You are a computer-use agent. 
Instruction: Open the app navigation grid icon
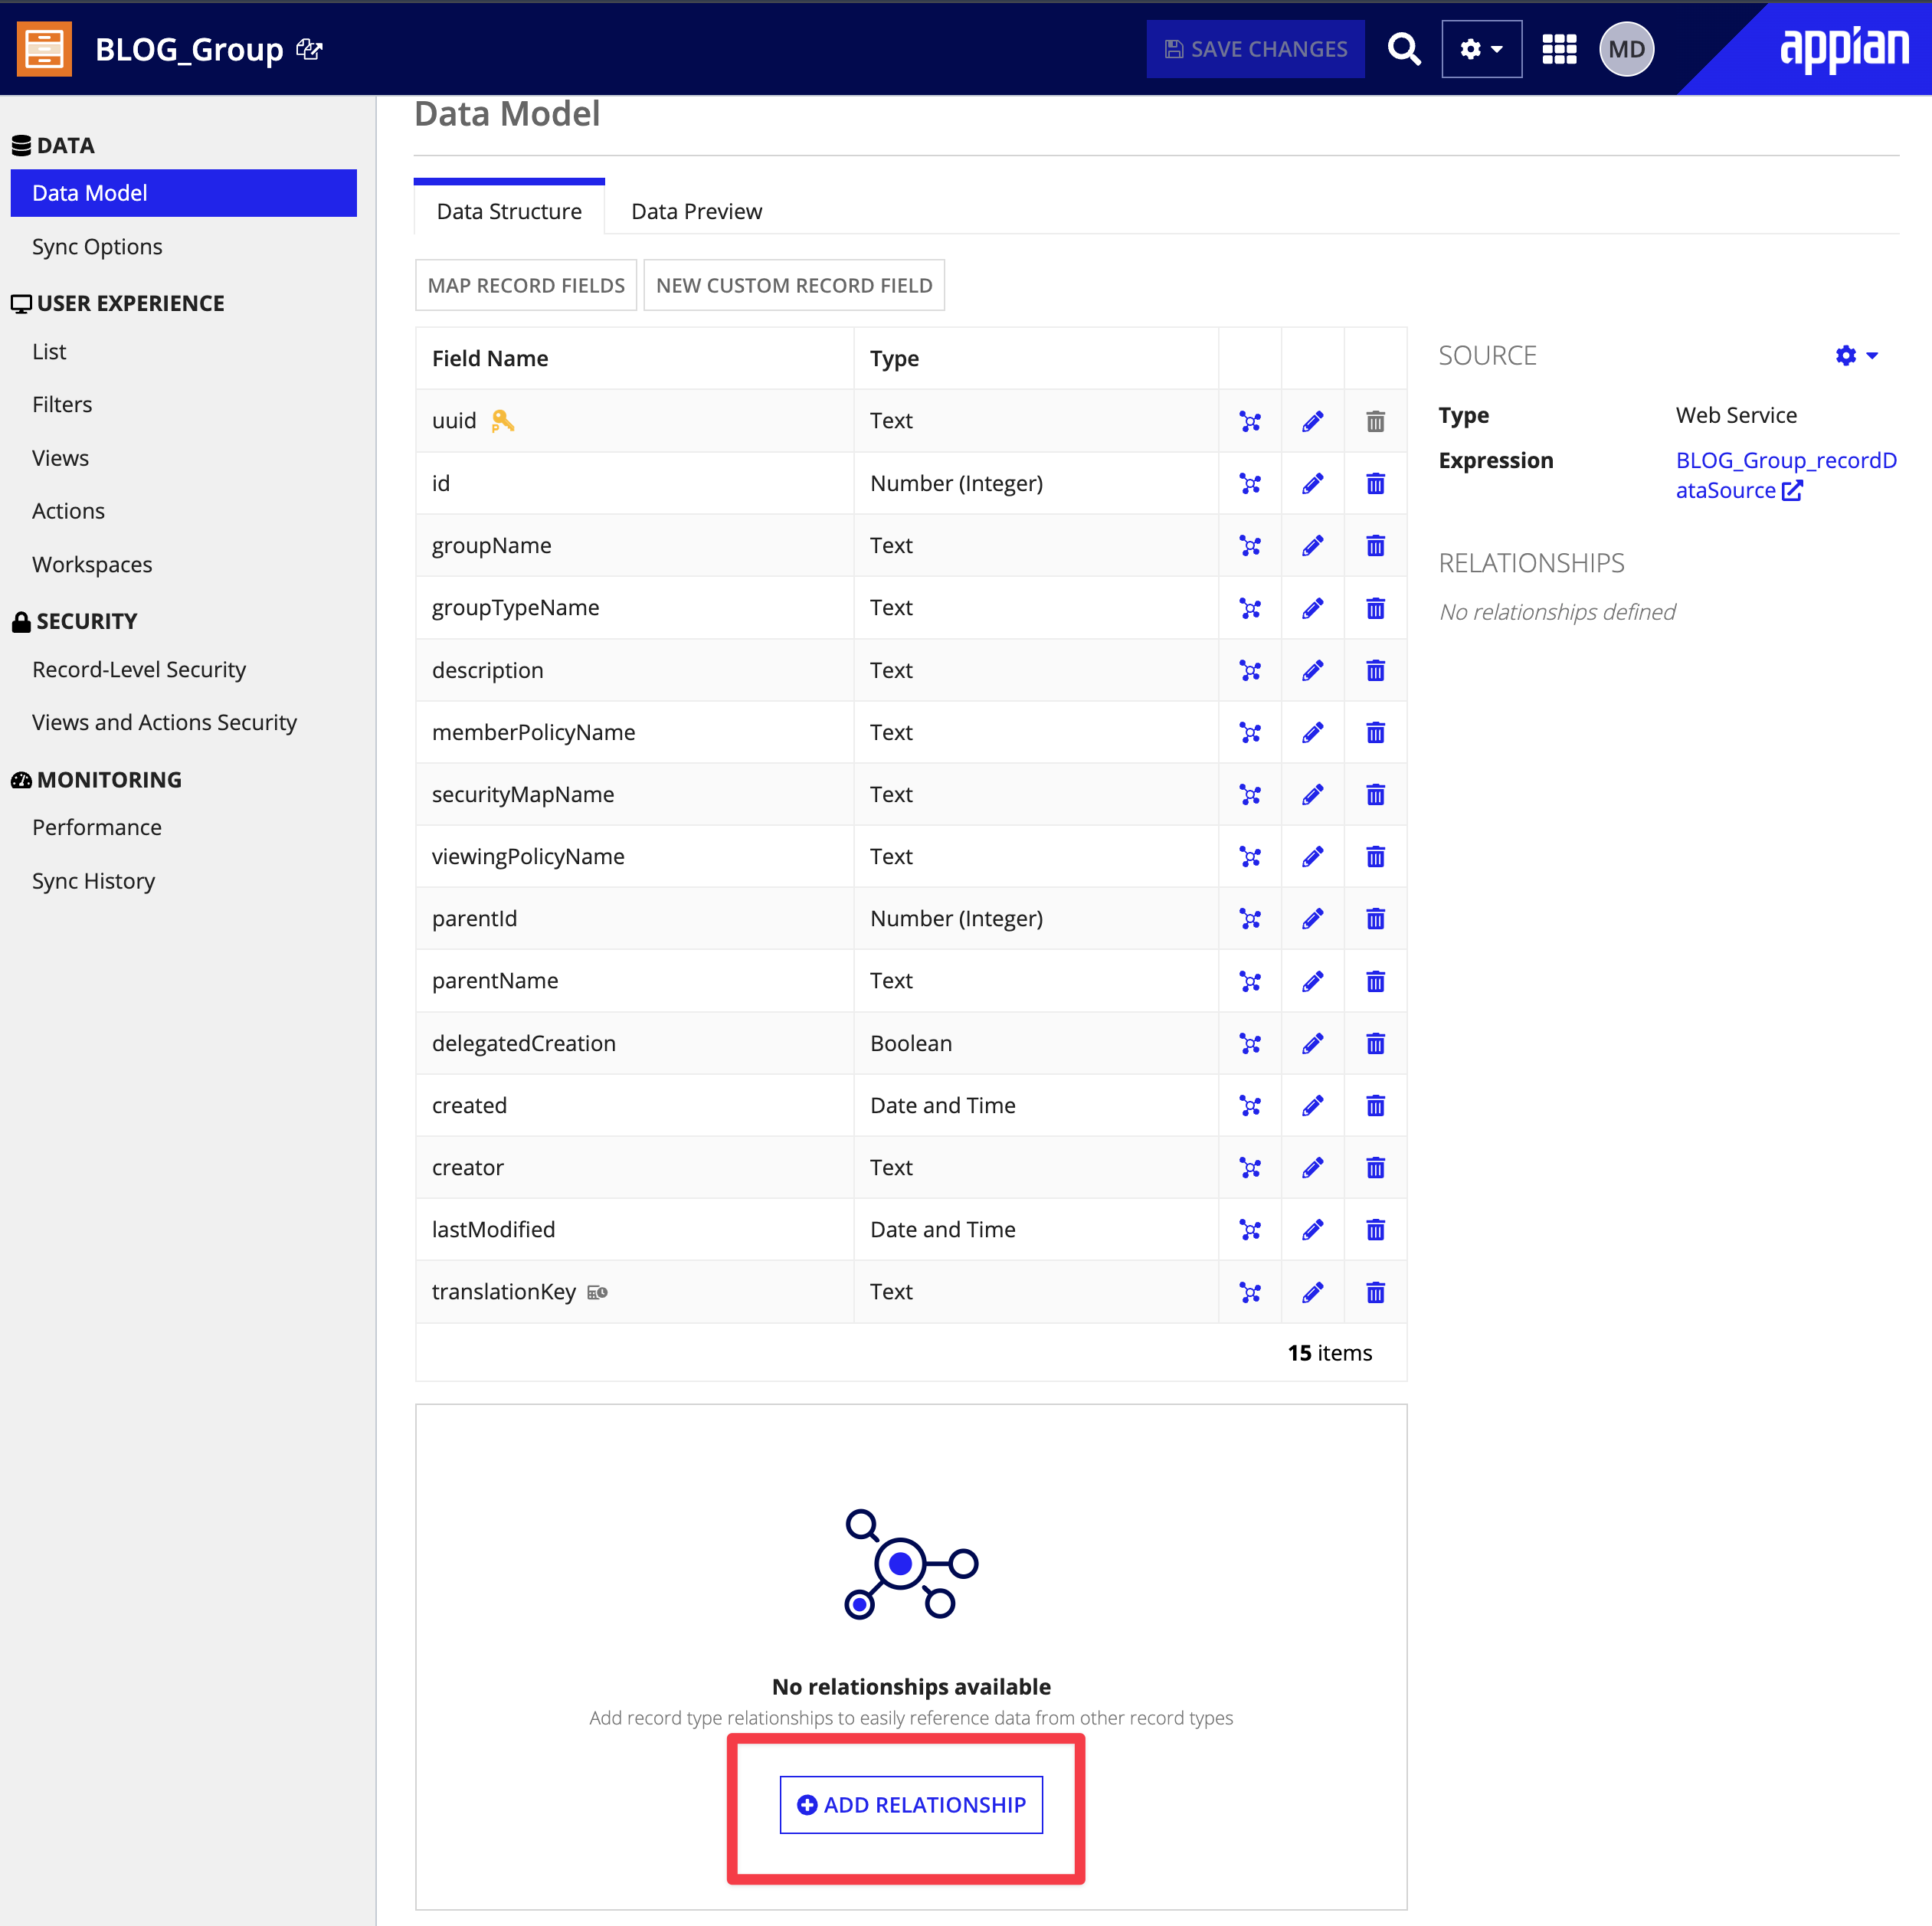point(1558,49)
